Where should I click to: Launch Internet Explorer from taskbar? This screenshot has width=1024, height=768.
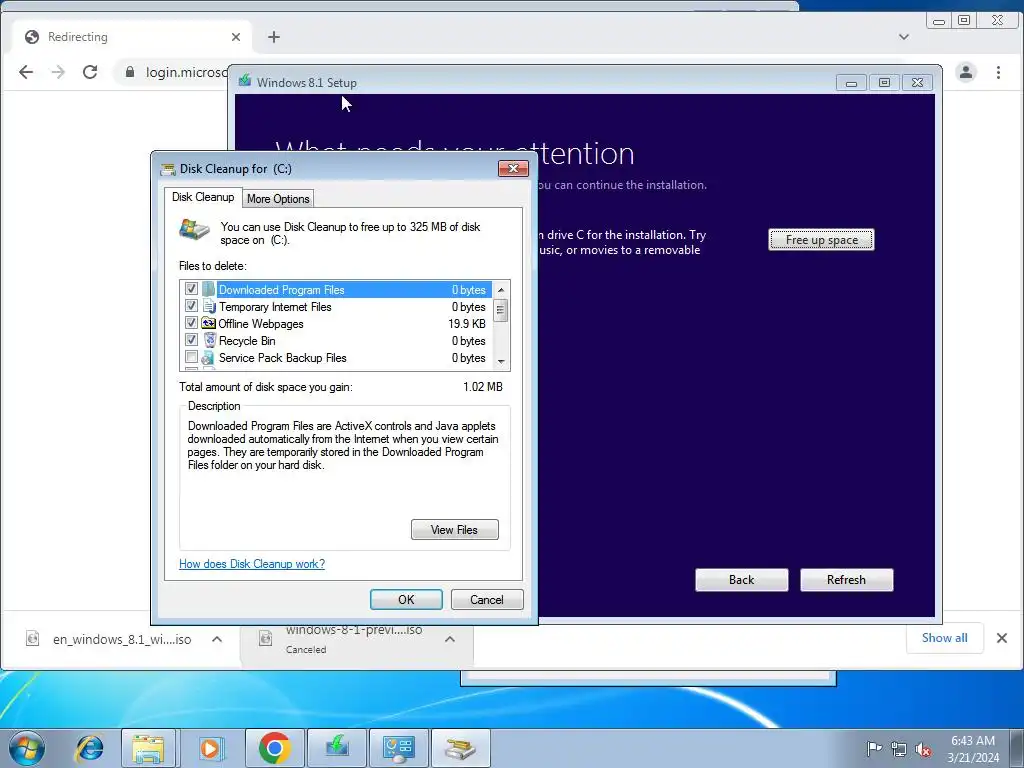pyautogui.click(x=89, y=748)
